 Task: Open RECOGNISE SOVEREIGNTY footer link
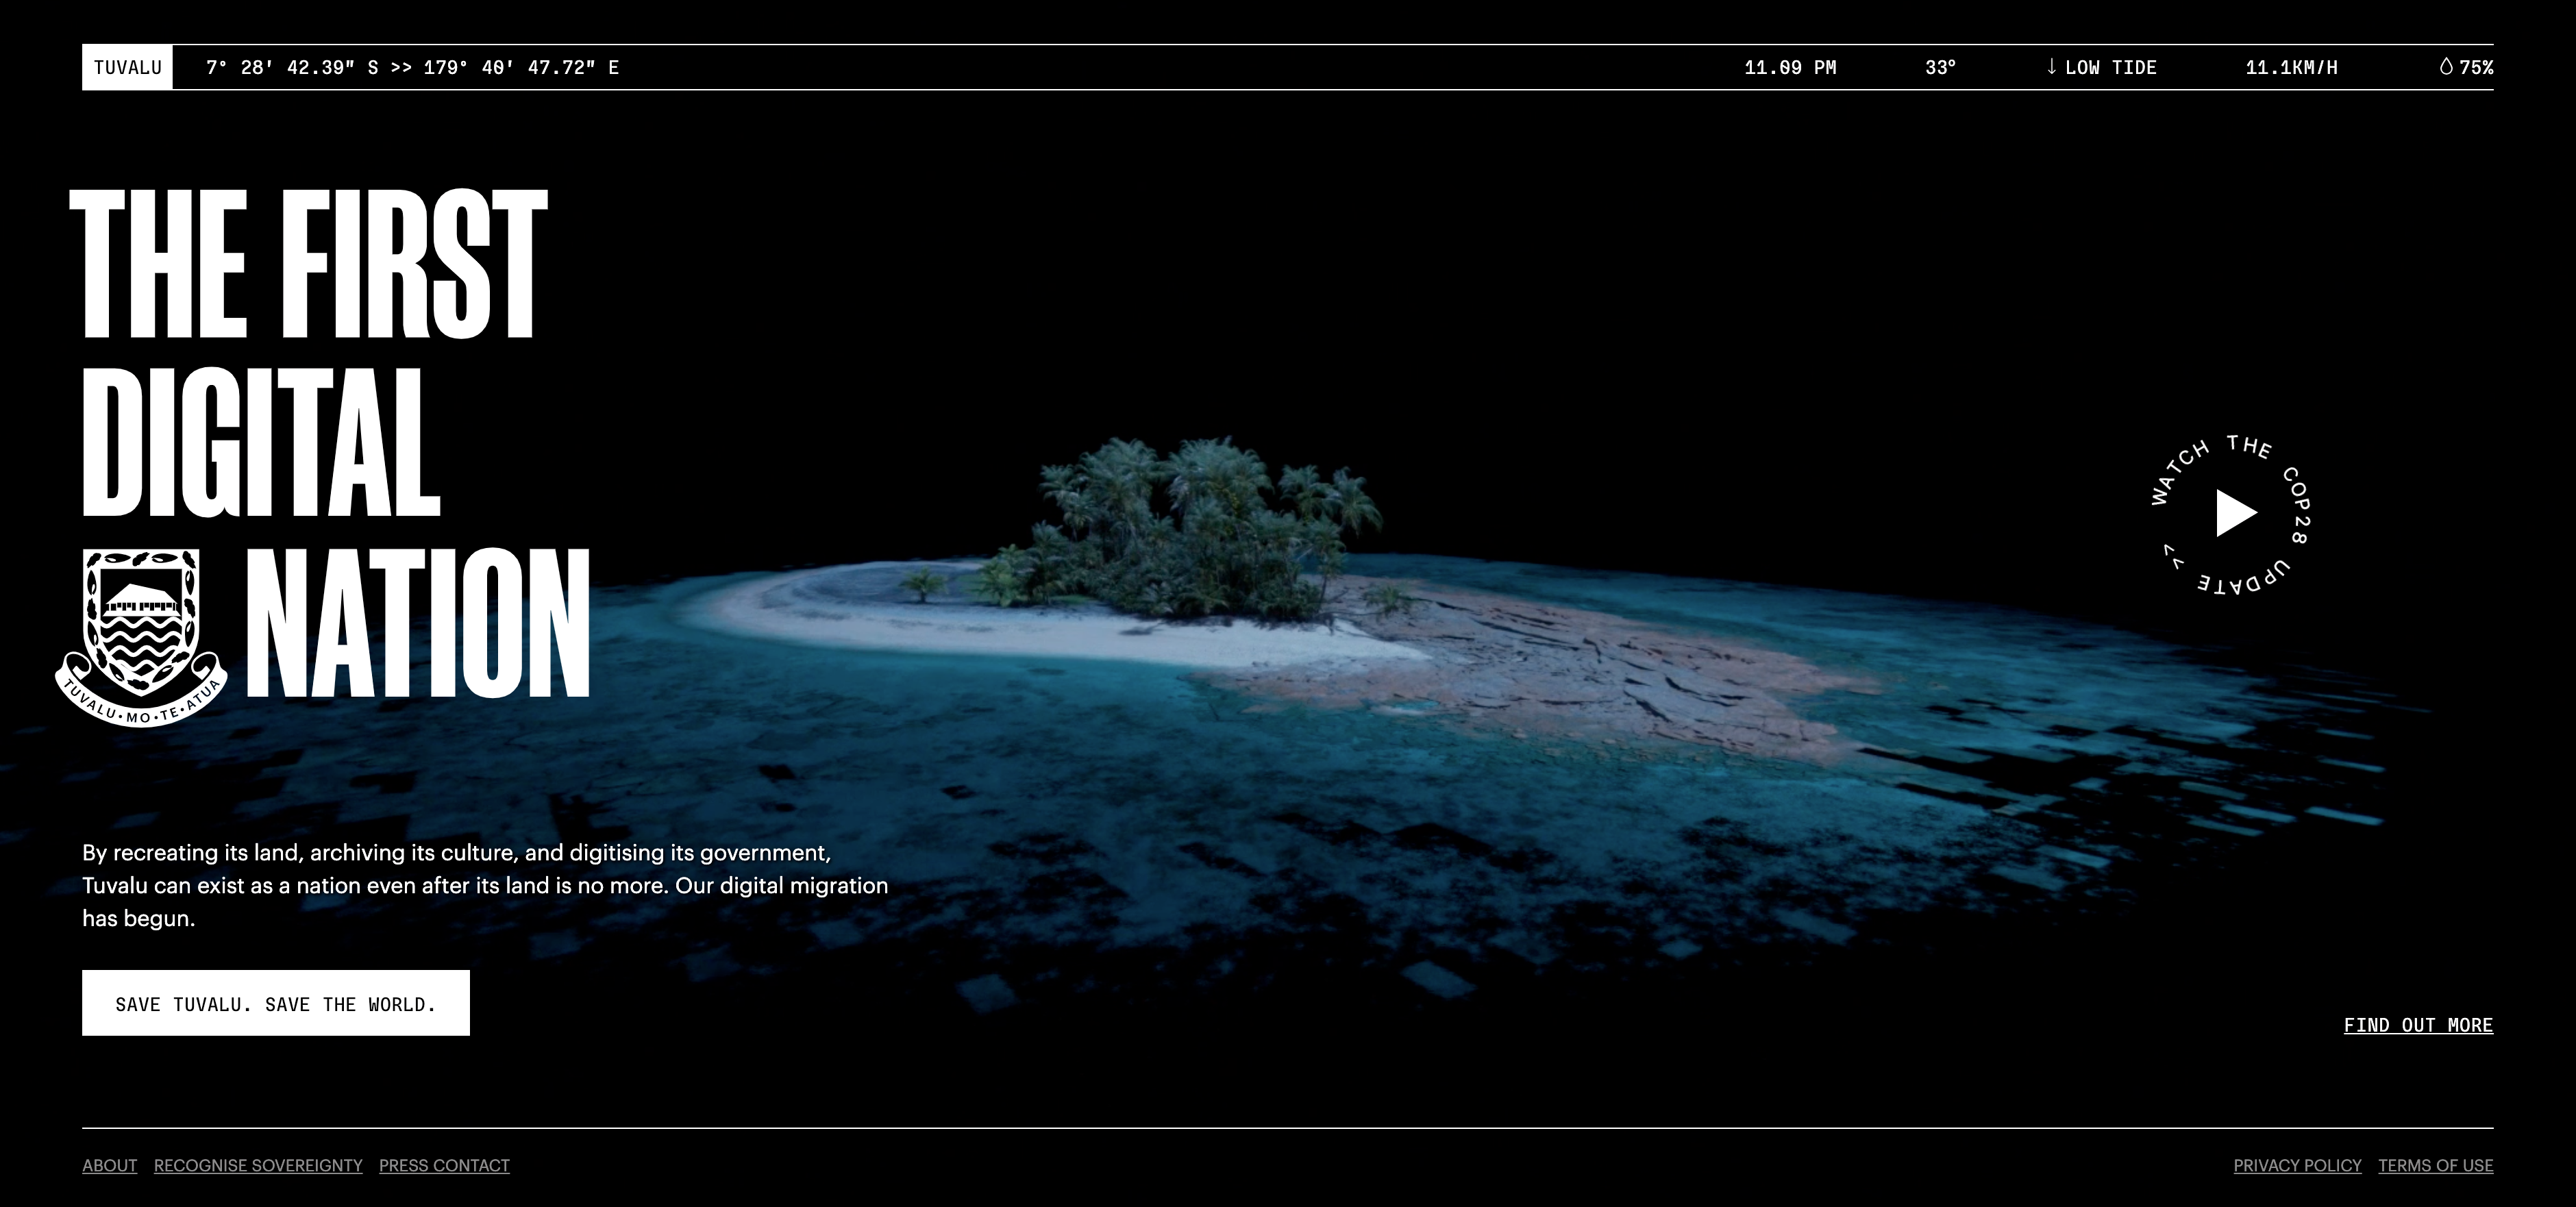point(258,1165)
